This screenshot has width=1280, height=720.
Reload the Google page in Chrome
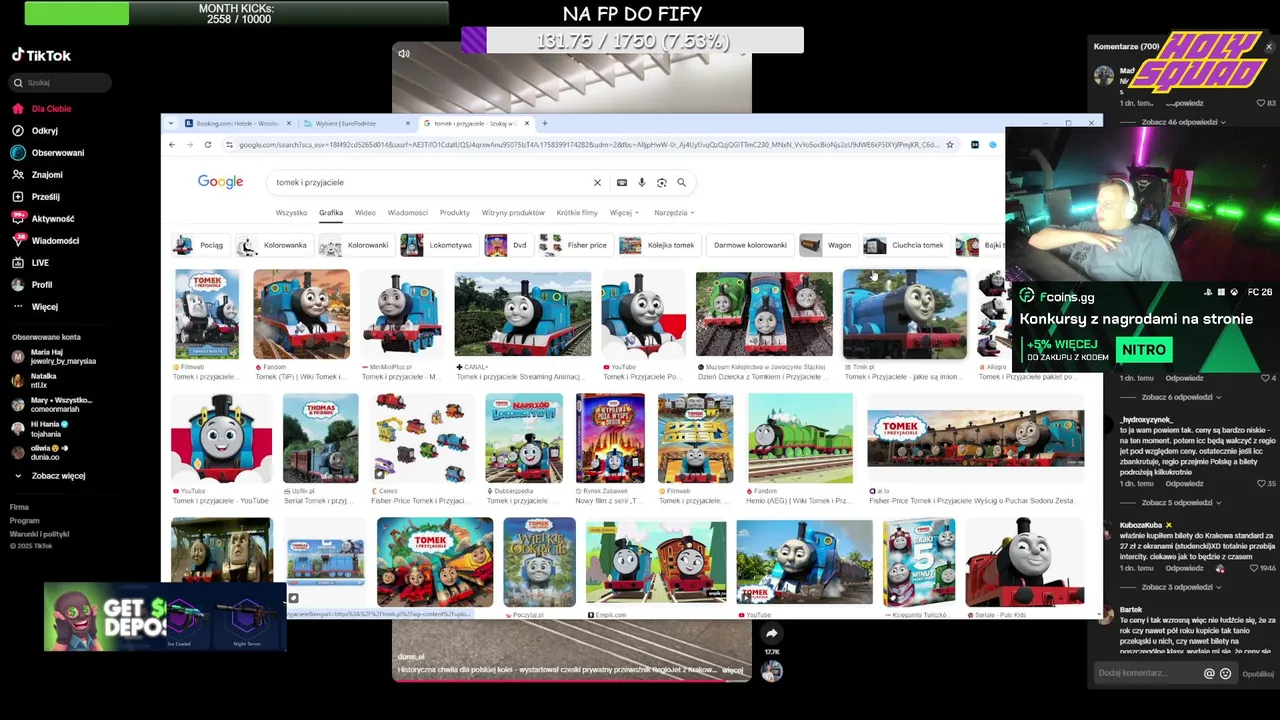pos(208,145)
